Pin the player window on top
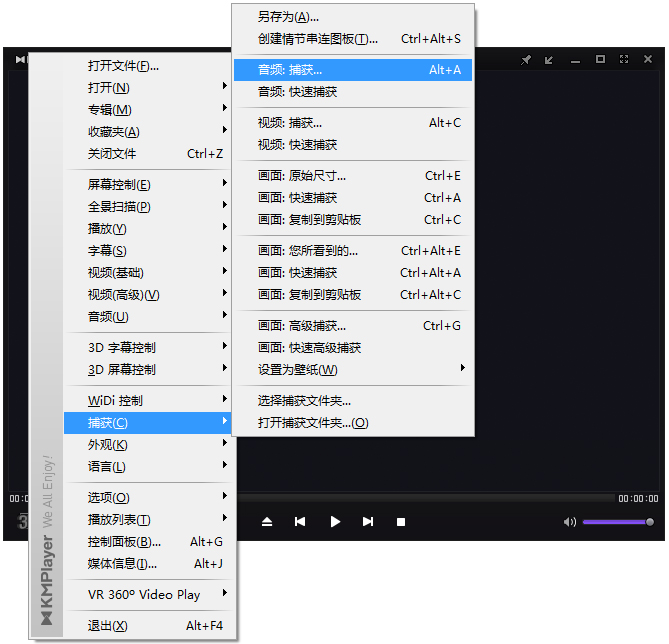 [x=526, y=59]
